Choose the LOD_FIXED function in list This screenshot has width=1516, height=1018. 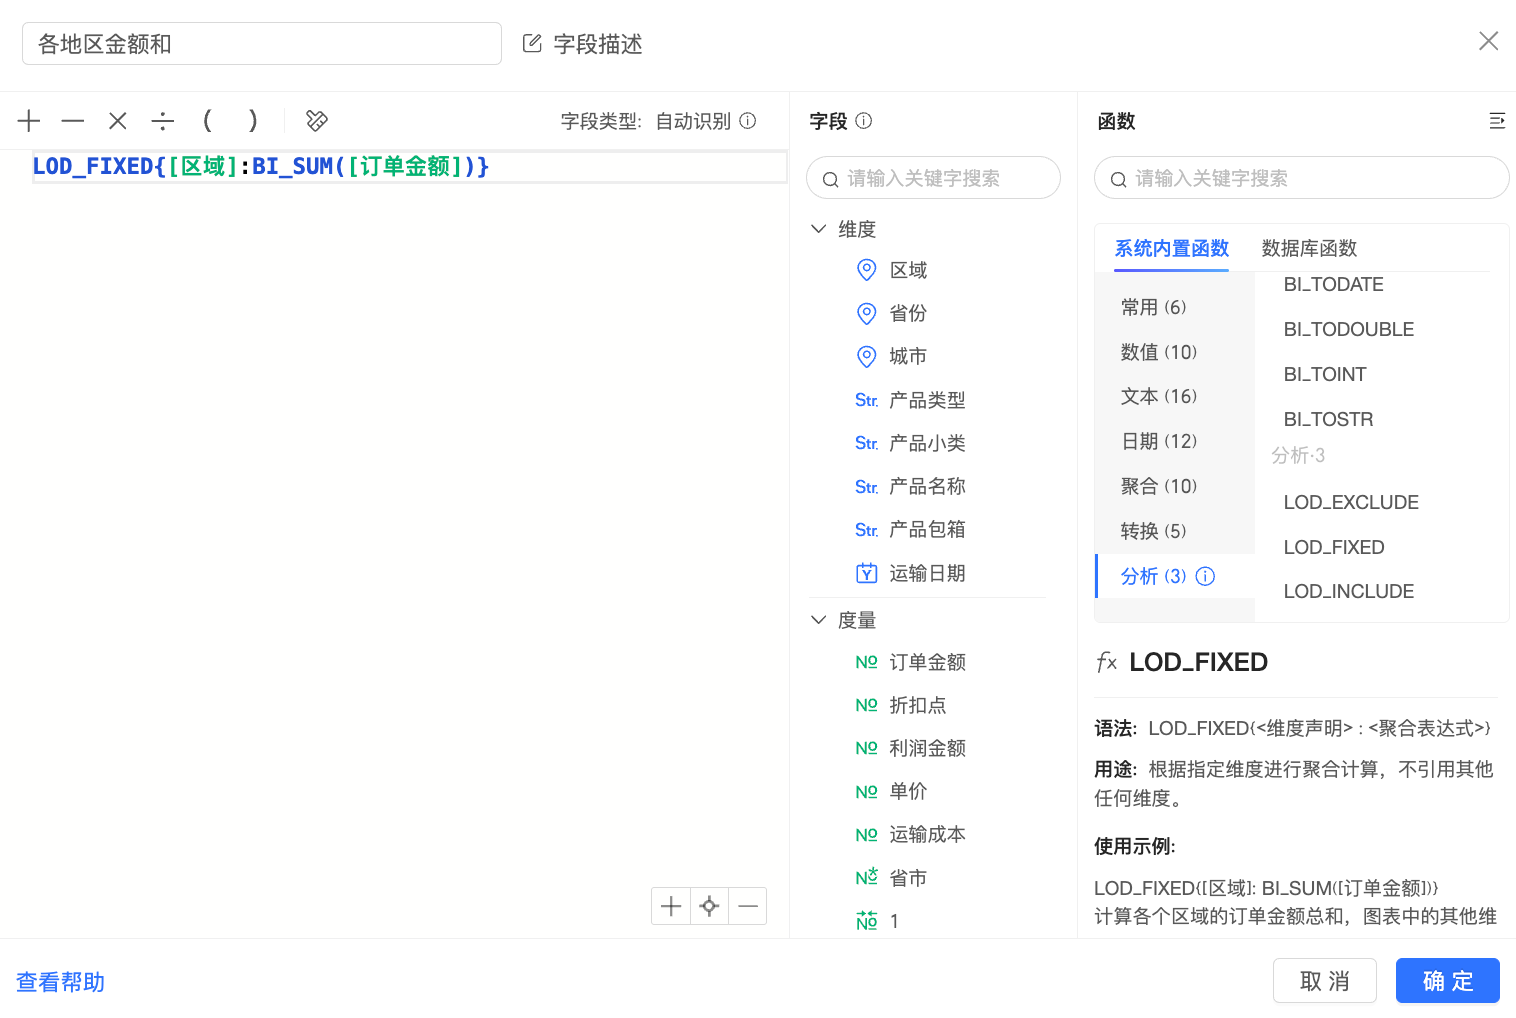1333,547
